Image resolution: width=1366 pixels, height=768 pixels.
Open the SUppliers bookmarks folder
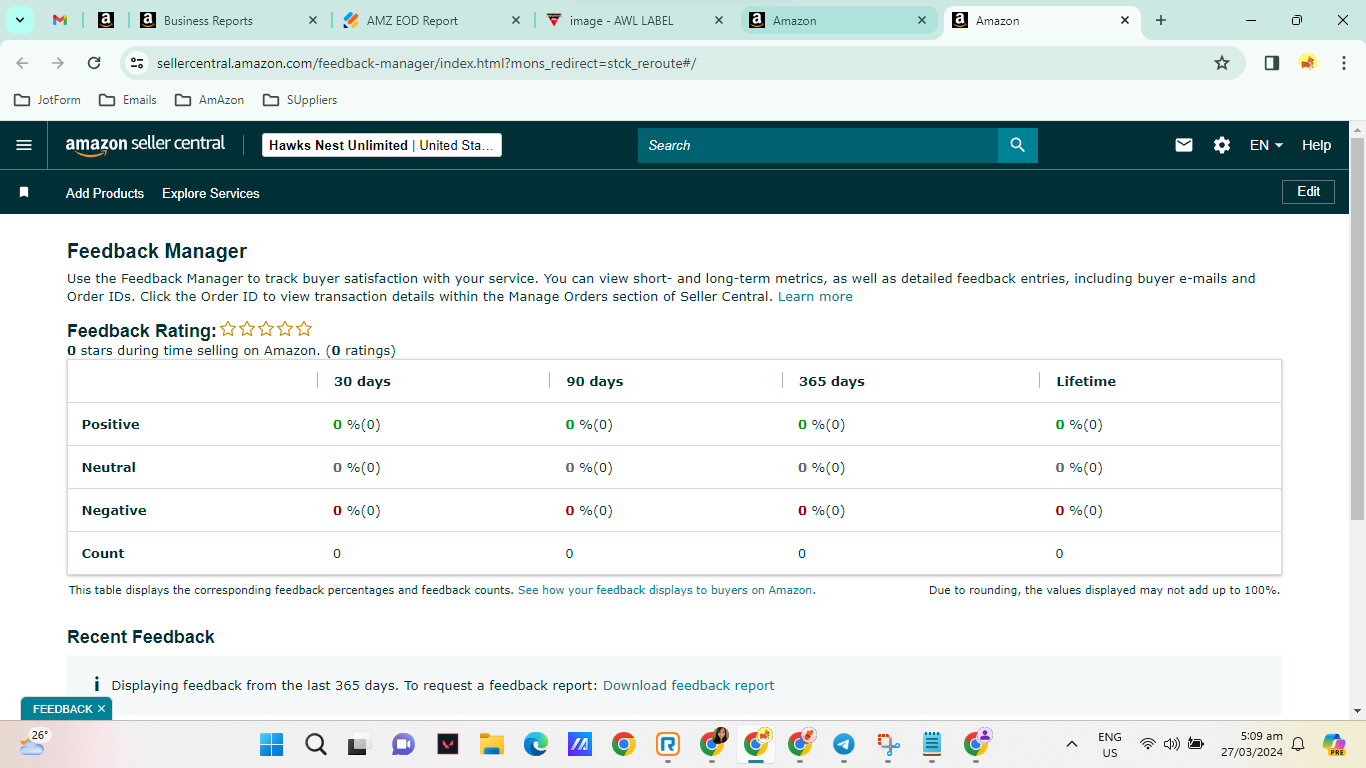pos(299,100)
